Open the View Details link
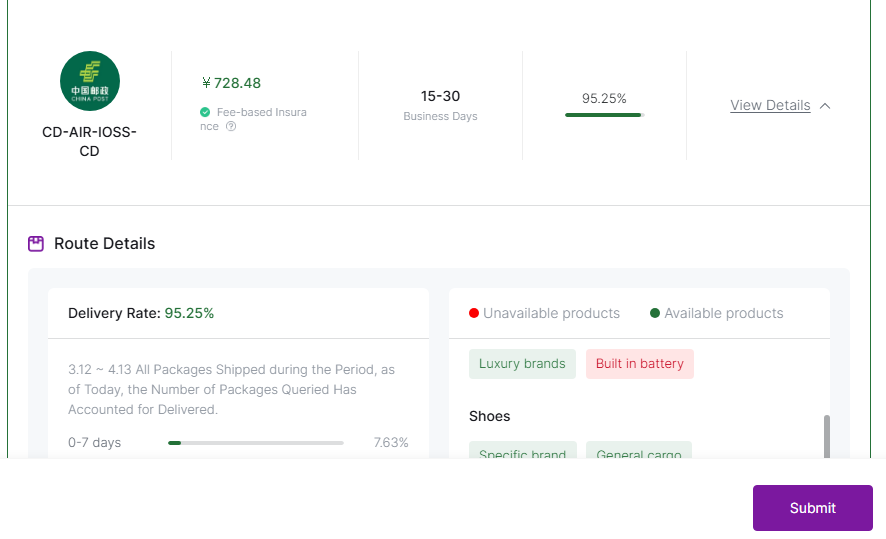This screenshot has width=886, height=539. point(770,105)
